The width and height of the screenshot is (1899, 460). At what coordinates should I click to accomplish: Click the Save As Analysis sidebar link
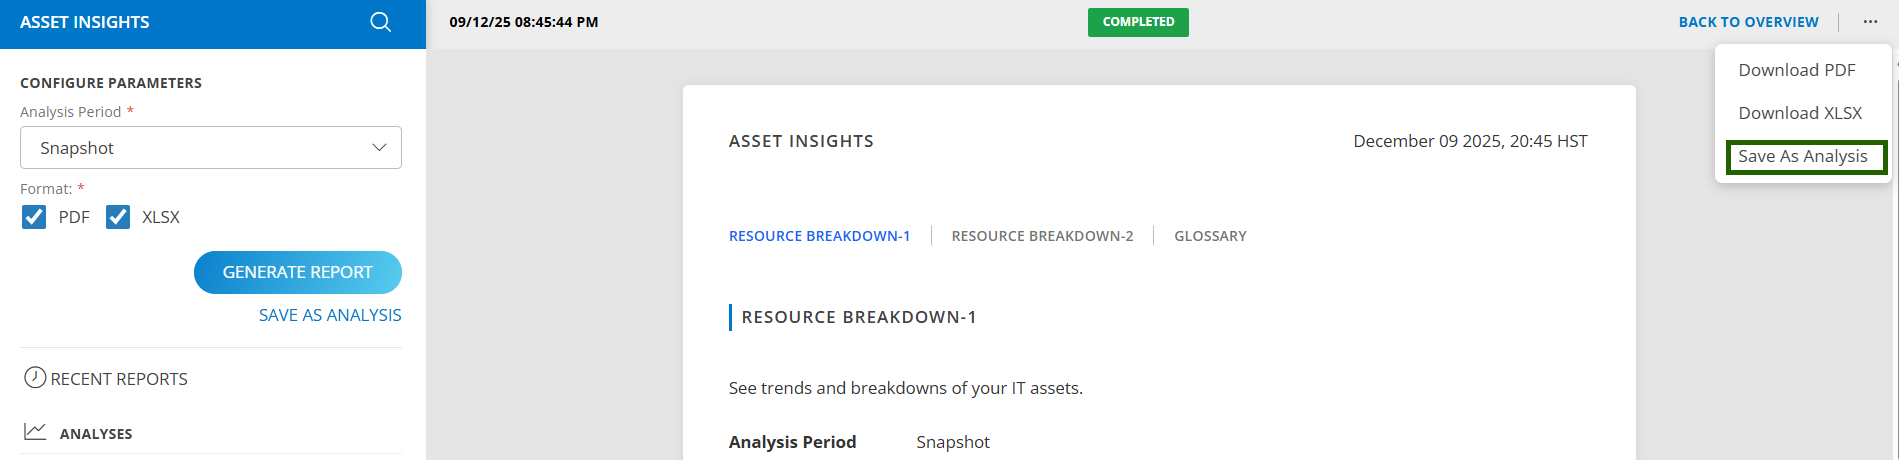[330, 315]
